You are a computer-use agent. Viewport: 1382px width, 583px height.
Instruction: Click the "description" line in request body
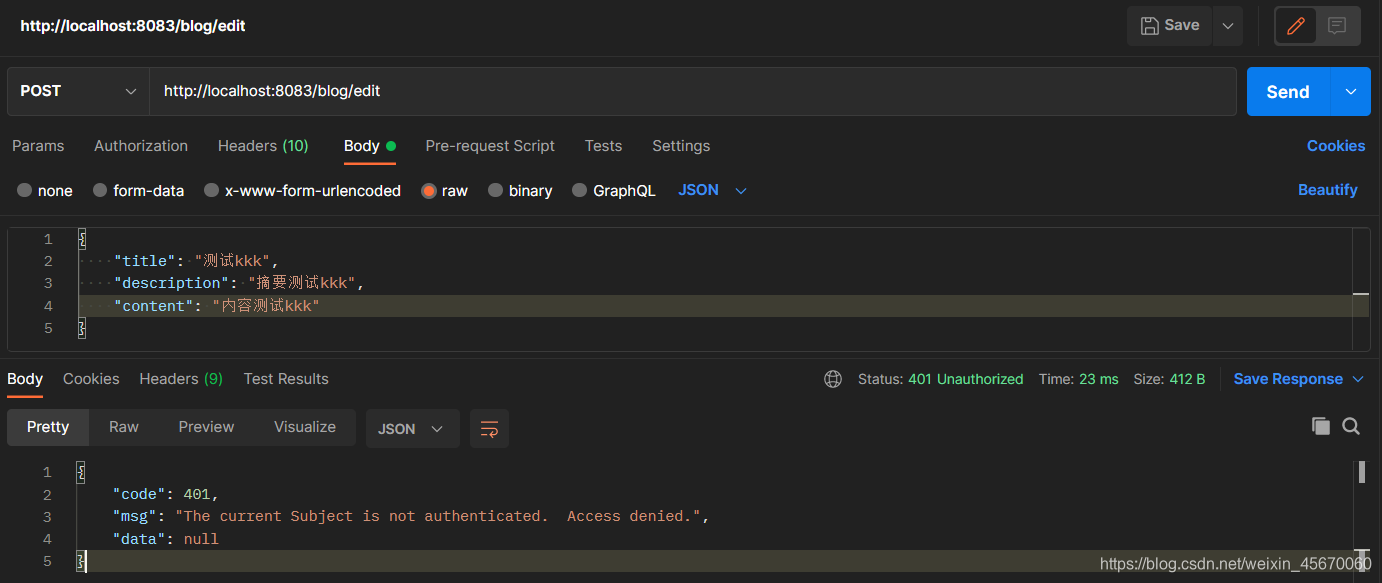point(239,283)
